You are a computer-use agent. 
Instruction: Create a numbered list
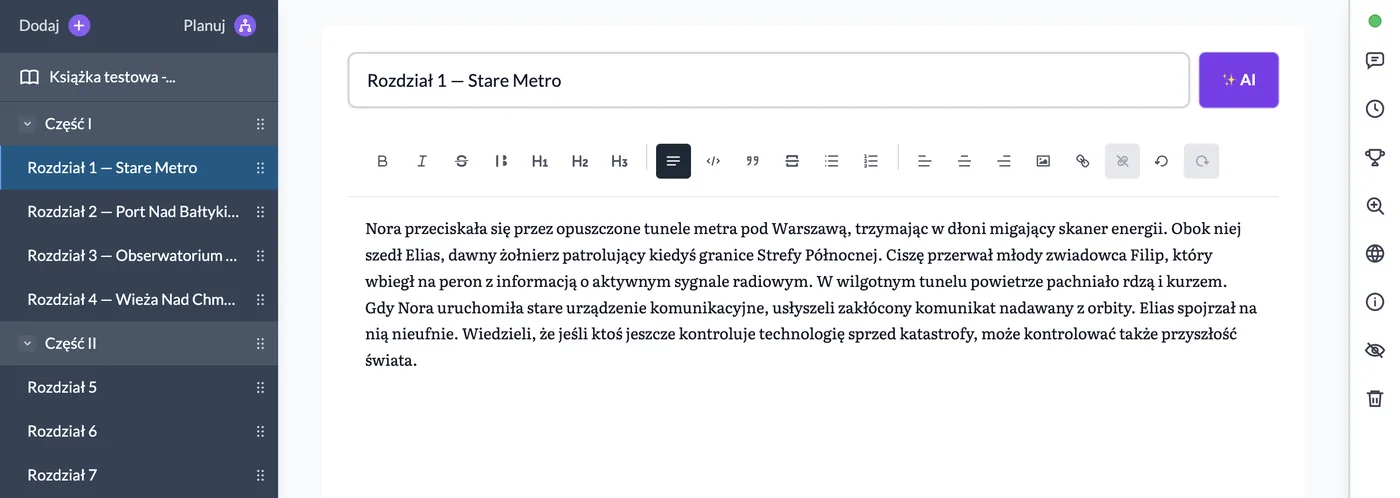coord(871,161)
